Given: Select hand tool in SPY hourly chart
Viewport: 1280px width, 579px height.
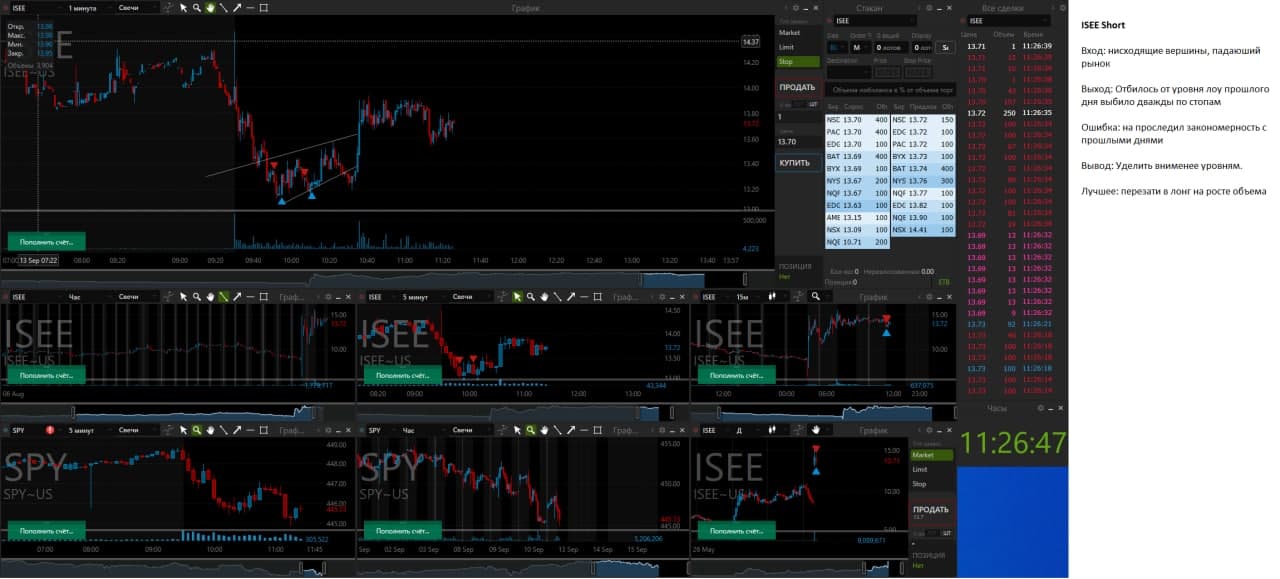Looking at the screenshot, I should click(x=544, y=430).
